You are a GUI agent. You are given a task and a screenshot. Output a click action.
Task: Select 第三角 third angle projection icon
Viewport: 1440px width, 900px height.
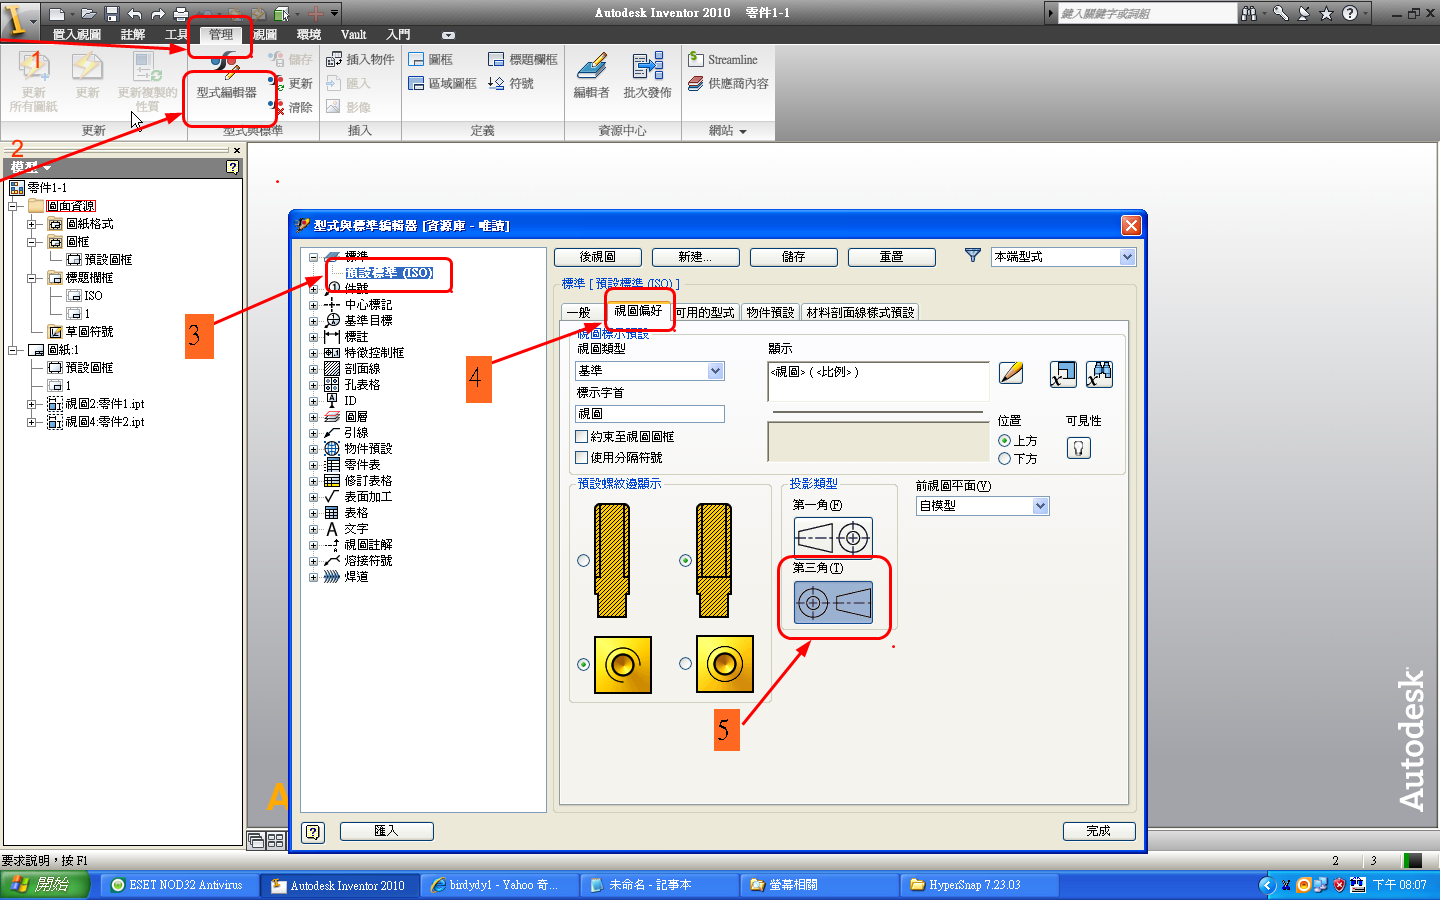(833, 603)
